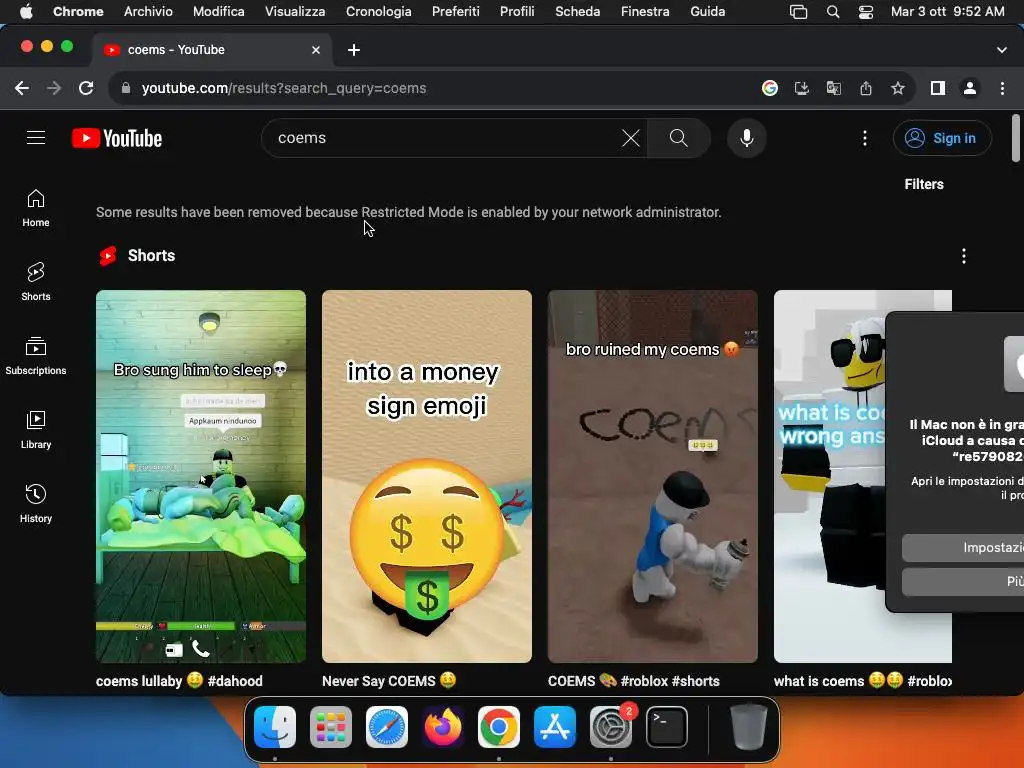The height and width of the screenshot is (768, 1024).
Task: Open System Settings from the Dock
Action: (x=611, y=726)
